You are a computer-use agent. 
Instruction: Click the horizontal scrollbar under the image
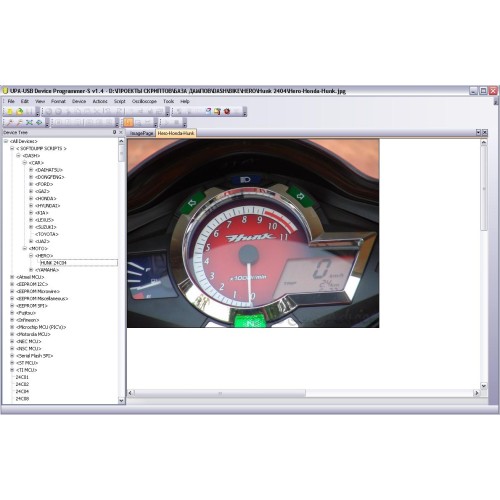[x=220, y=393]
